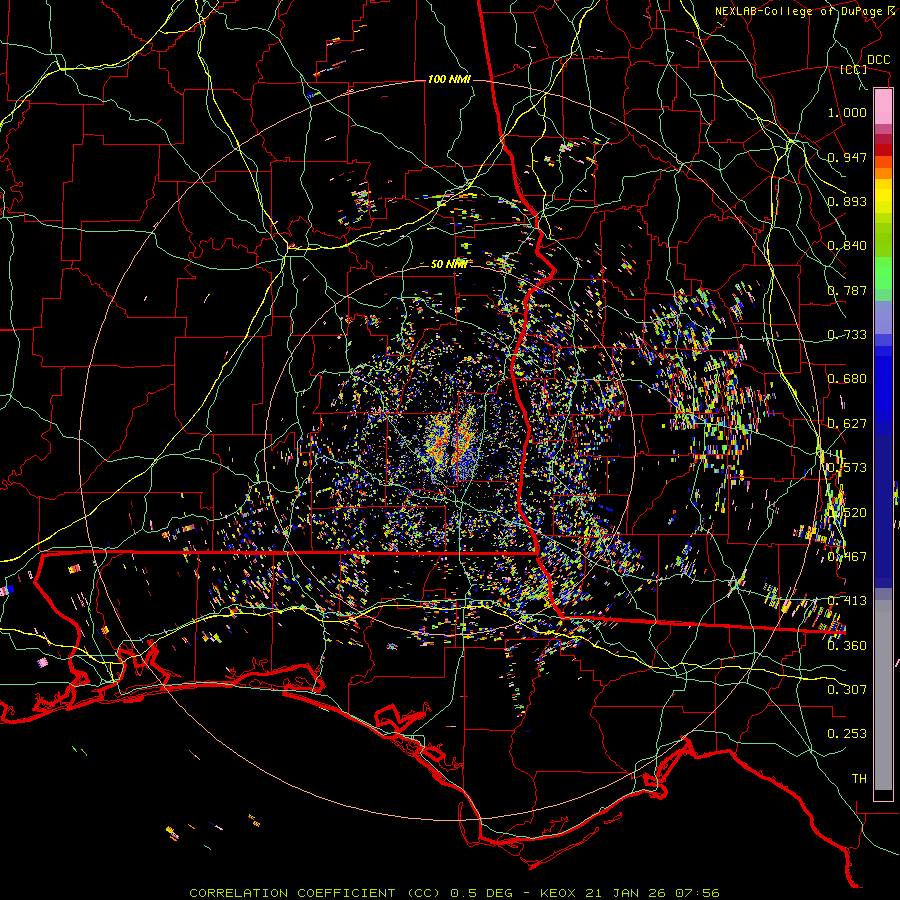Click the Correlation Coefficient caption at bottom
The width and height of the screenshot is (900, 900).
(454, 893)
